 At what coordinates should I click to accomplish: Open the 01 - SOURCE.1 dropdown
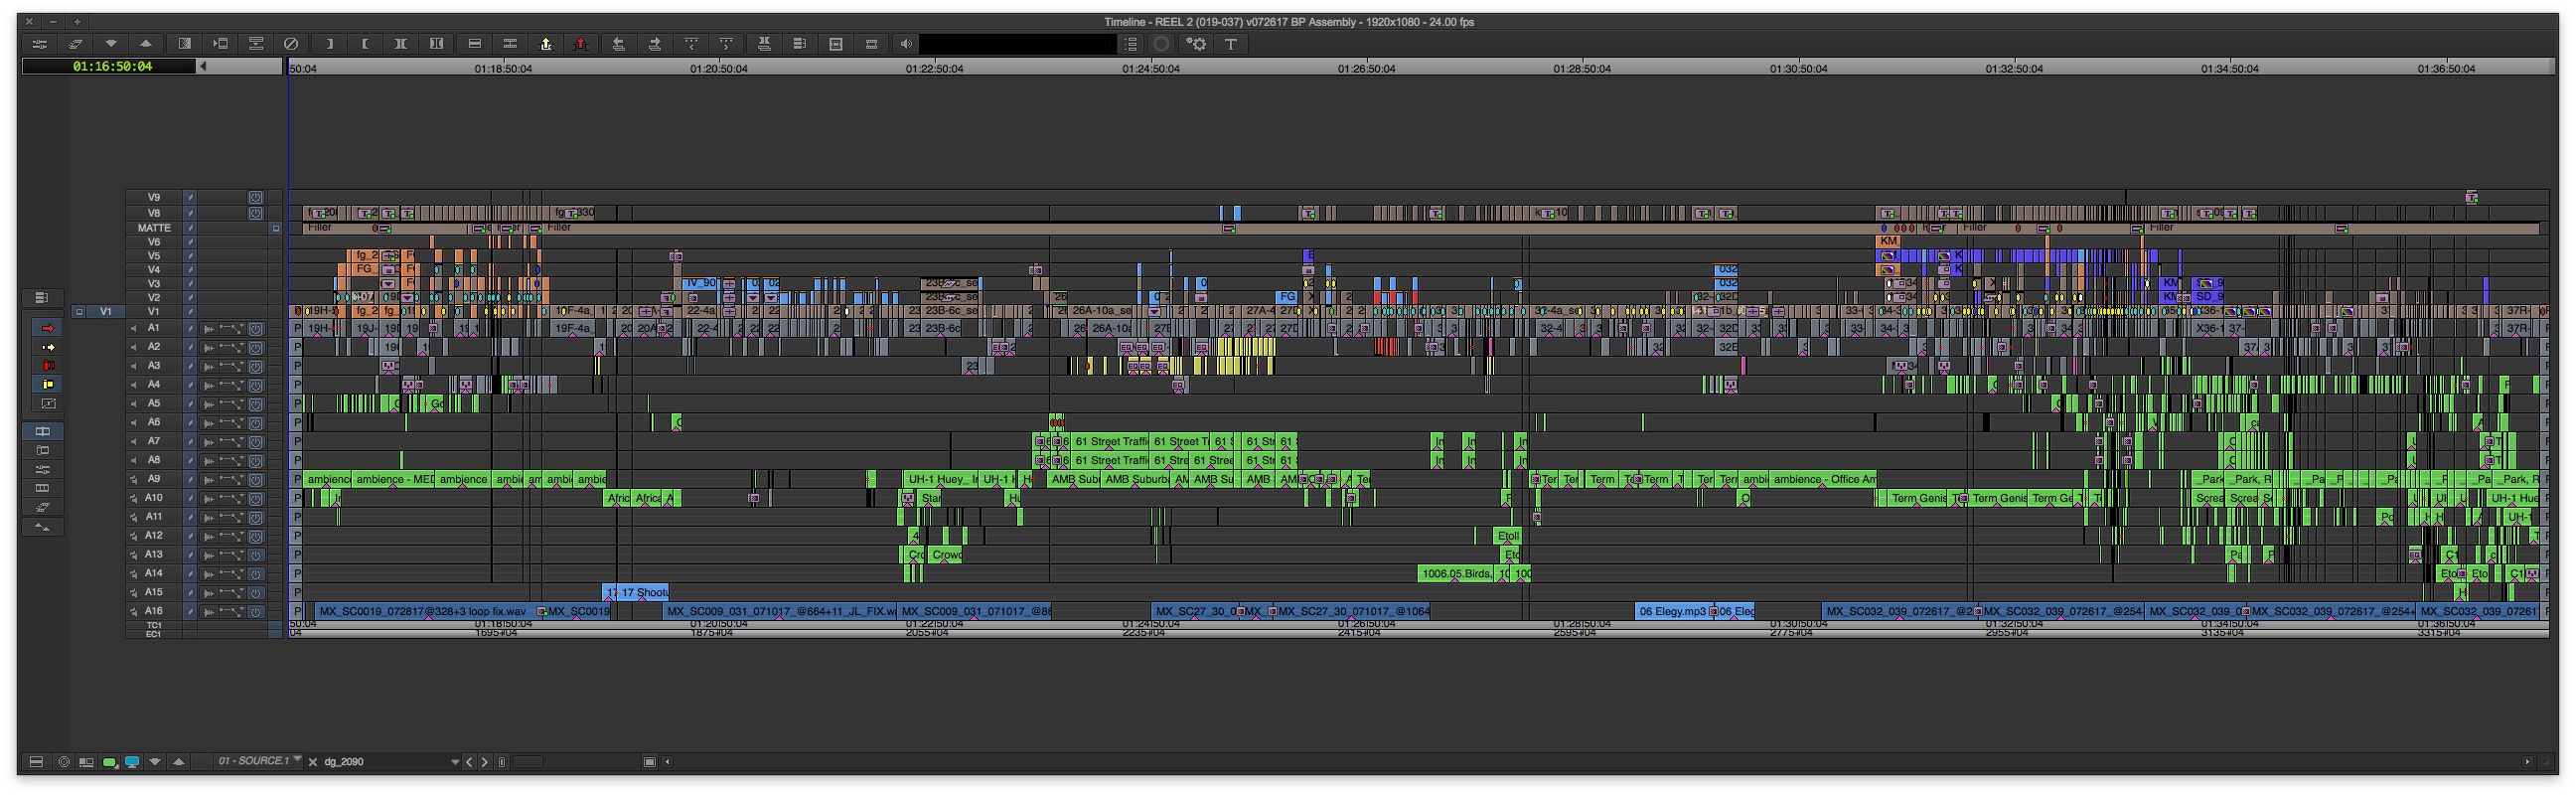pos(259,761)
